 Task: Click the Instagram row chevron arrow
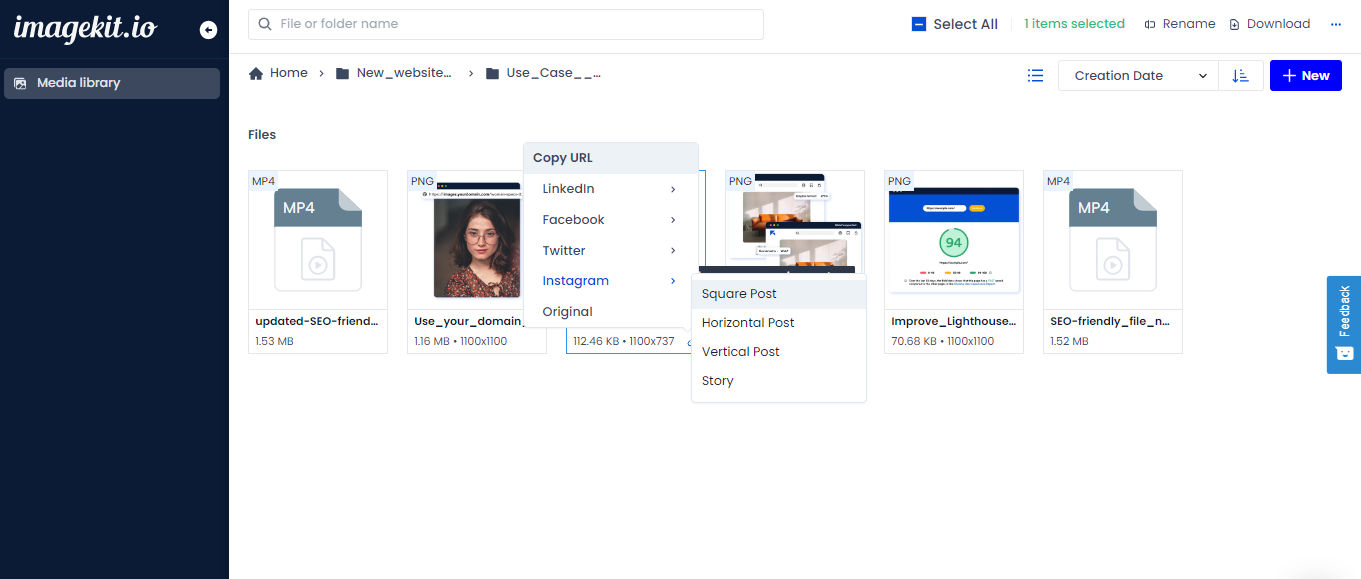(x=673, y=281)
